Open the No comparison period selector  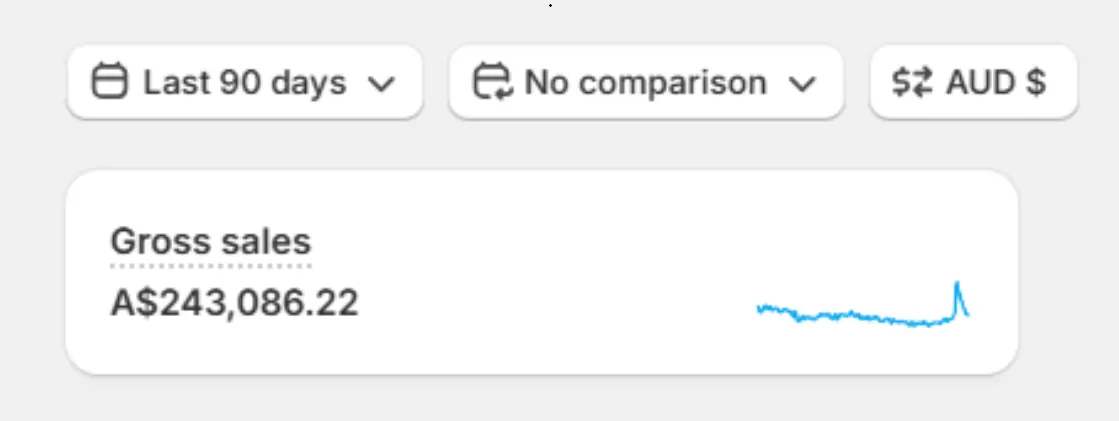point(647,82)
